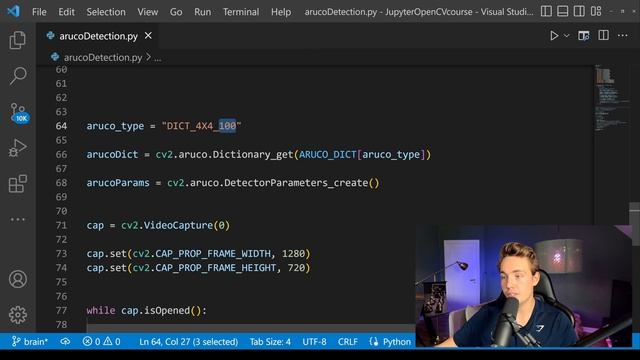640x360 pixels.
Task: Click the VS Code logo icon
Action: [13, 11]
